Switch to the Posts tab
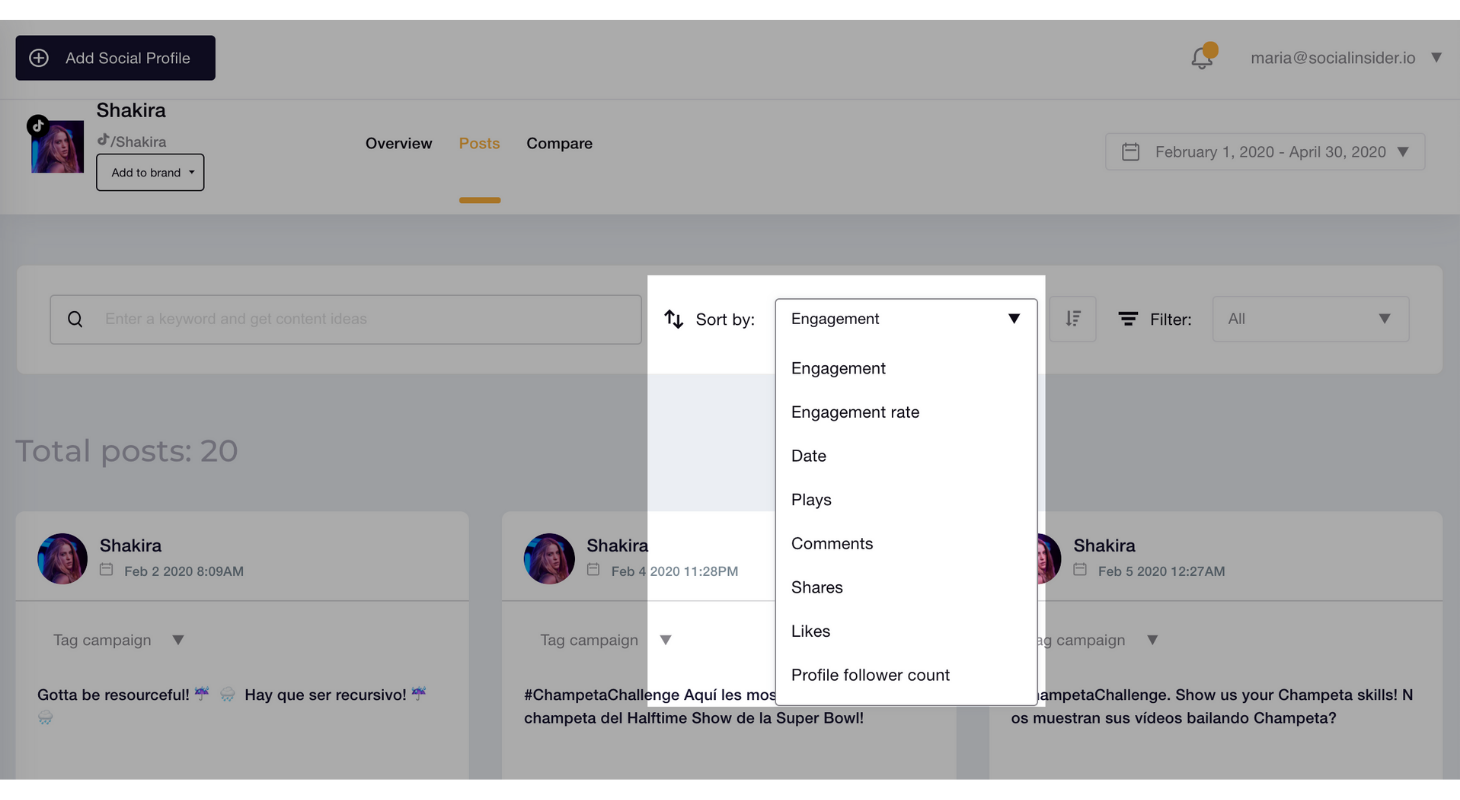This screenshot has height=800, width=1460. 479,143
